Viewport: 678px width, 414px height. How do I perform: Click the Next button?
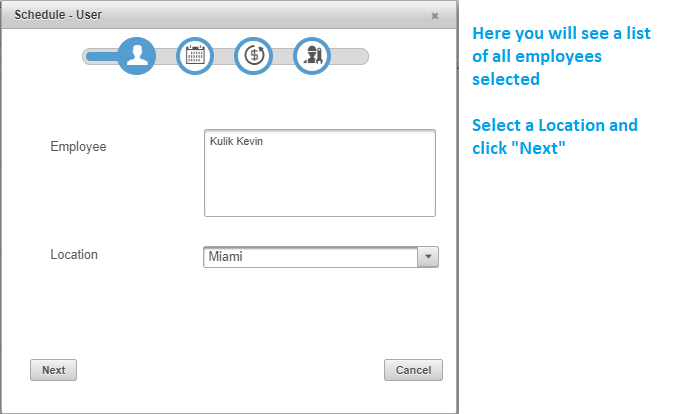[53, 370]
